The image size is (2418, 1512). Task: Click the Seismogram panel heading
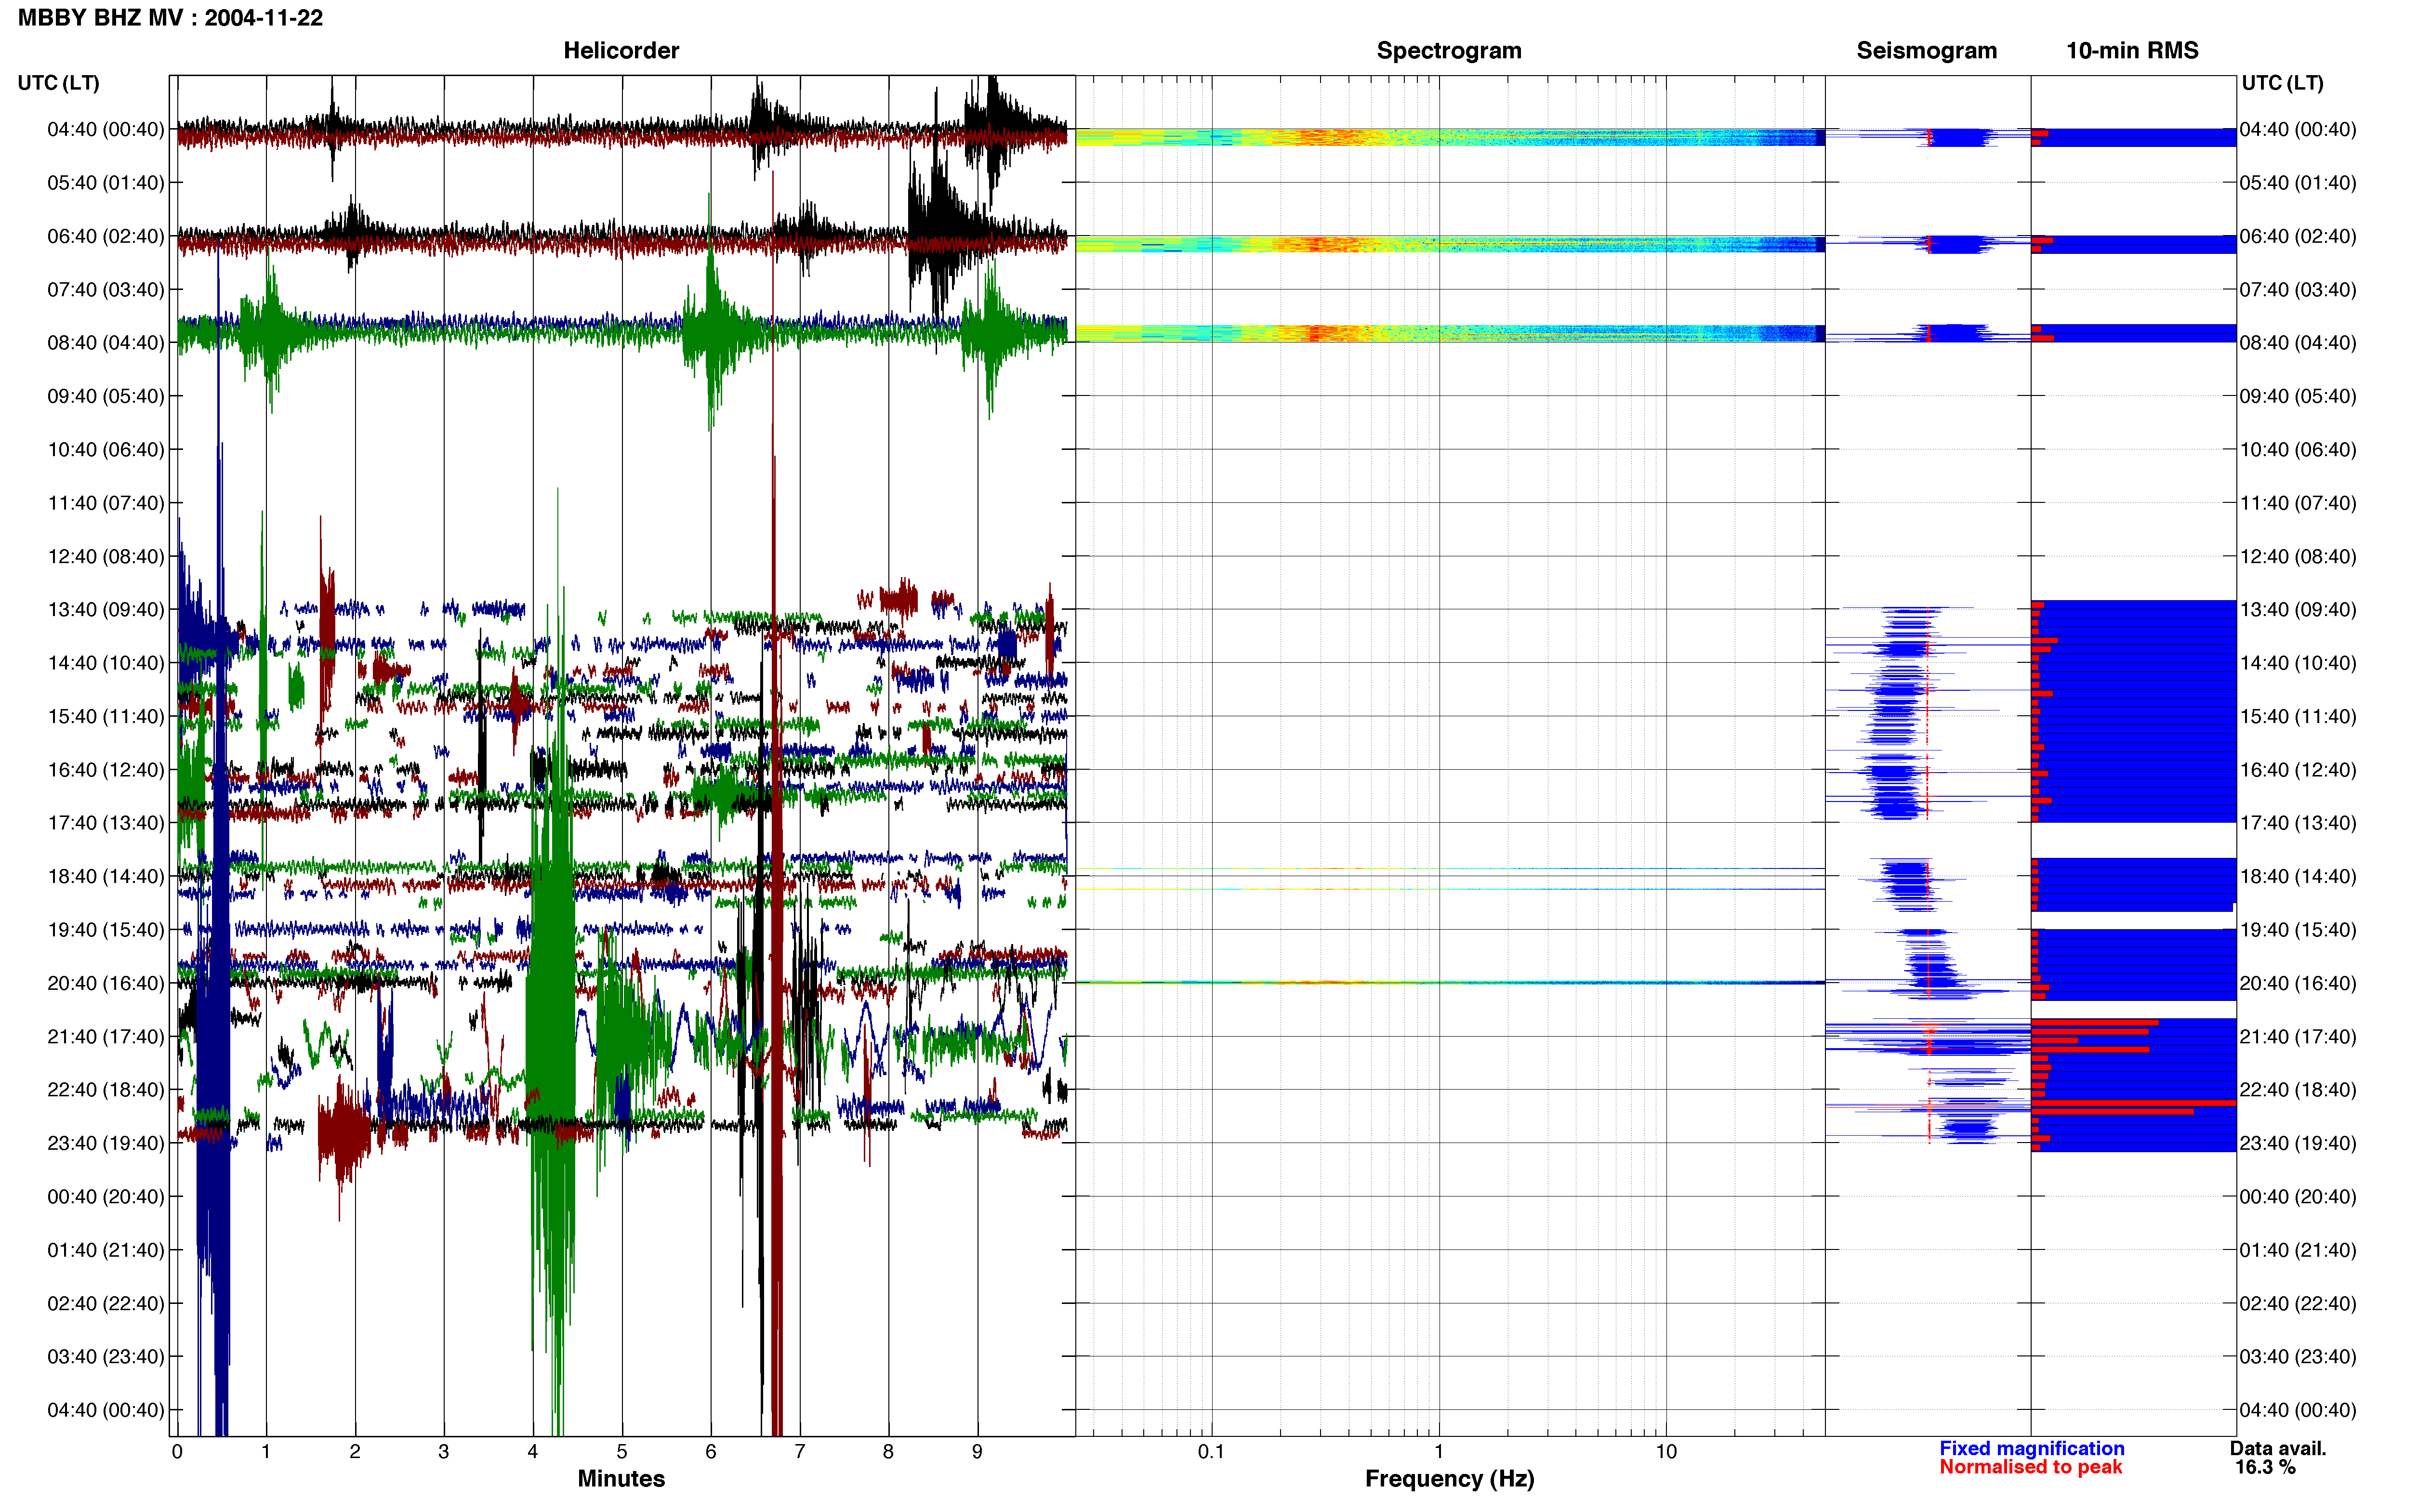coord(1926,50)
